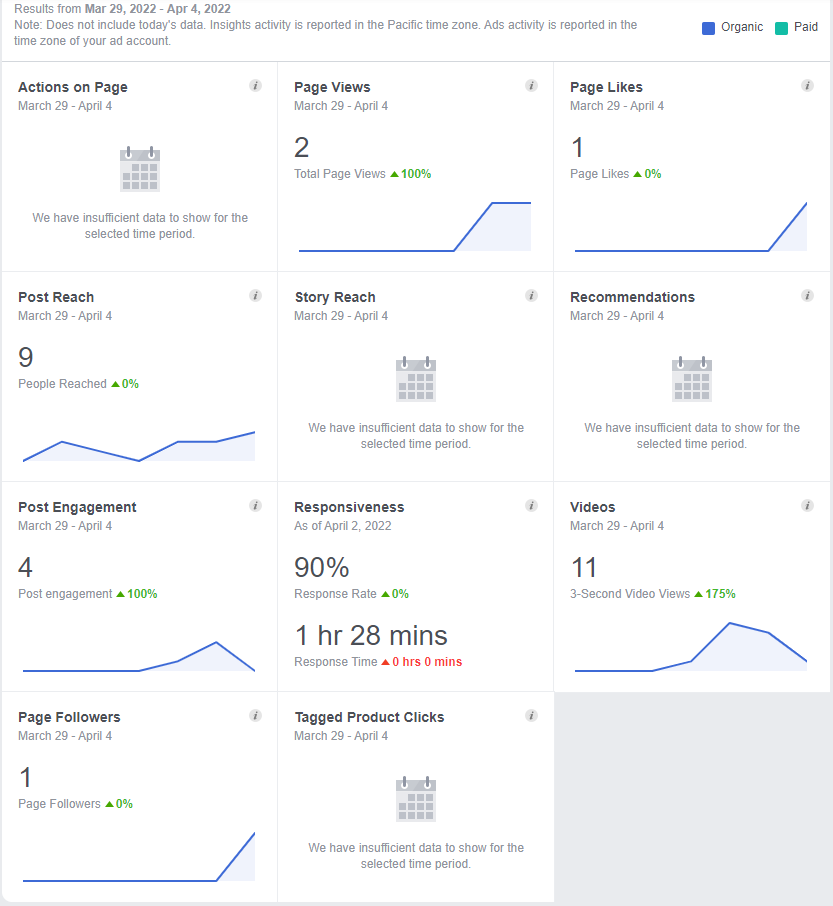Open the Post Reach card title

56,297
